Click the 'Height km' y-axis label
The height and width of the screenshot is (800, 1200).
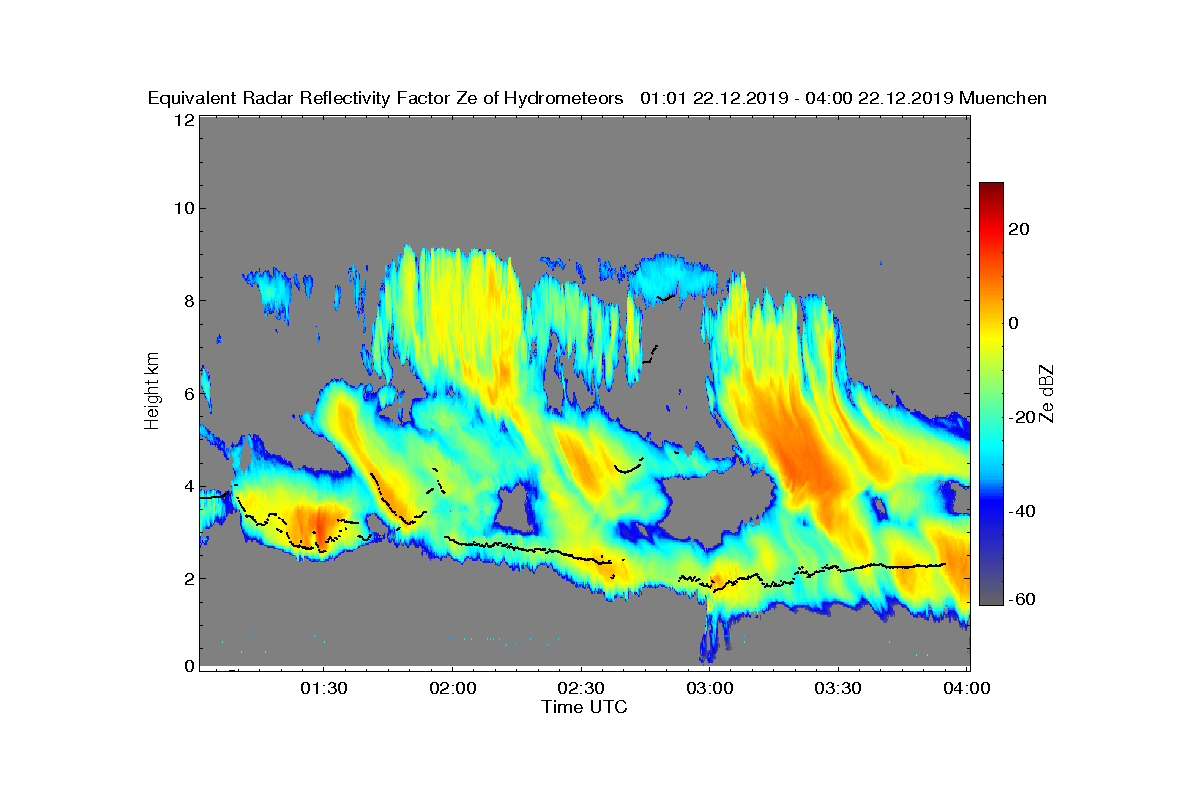coord(152,392)
